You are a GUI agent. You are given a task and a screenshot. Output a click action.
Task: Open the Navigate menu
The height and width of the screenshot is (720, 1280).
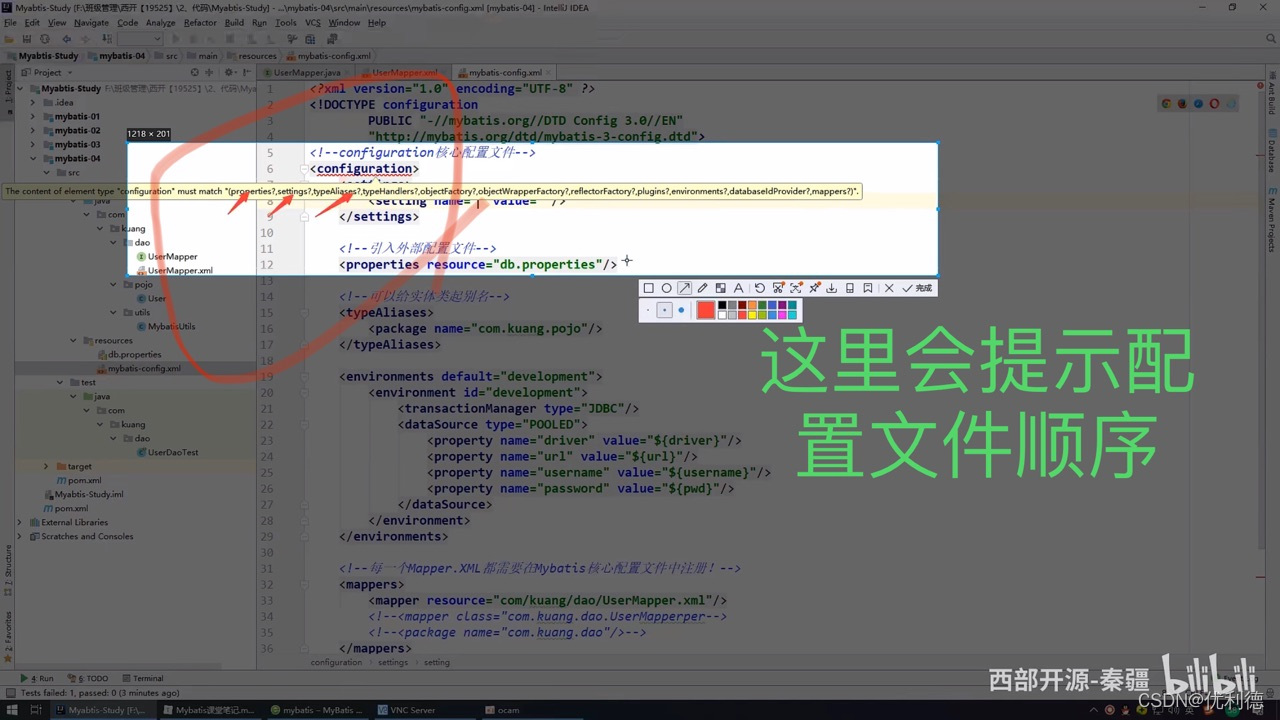click(x=92, y=22)
